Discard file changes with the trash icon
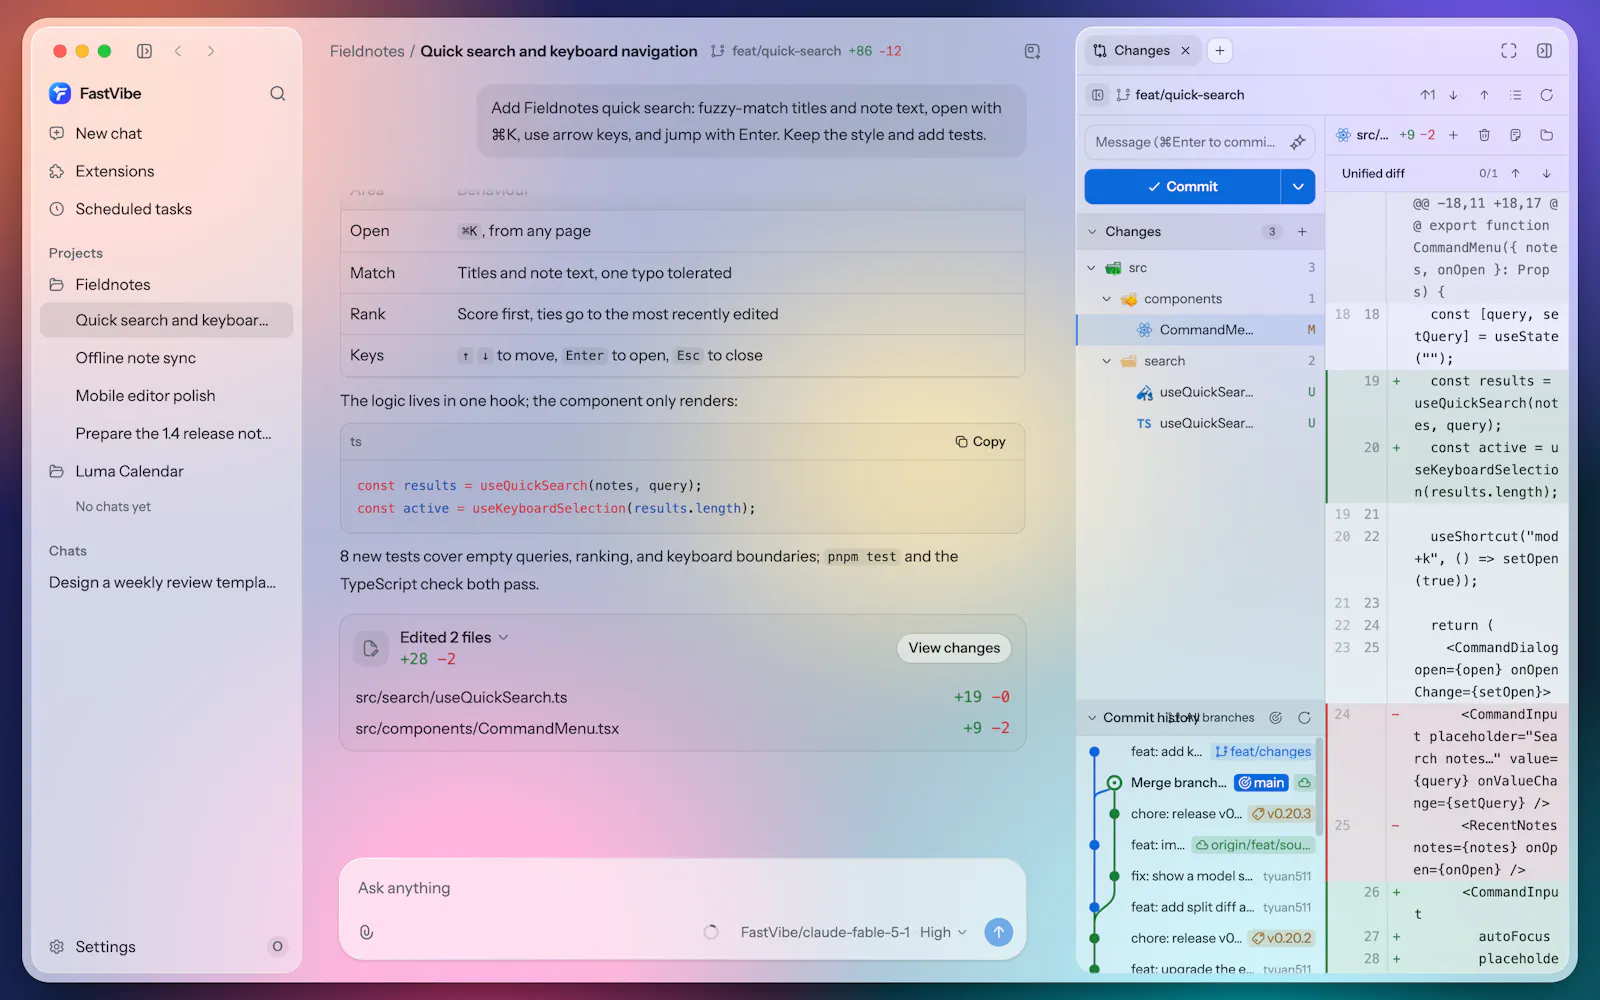 [1484, 135]
